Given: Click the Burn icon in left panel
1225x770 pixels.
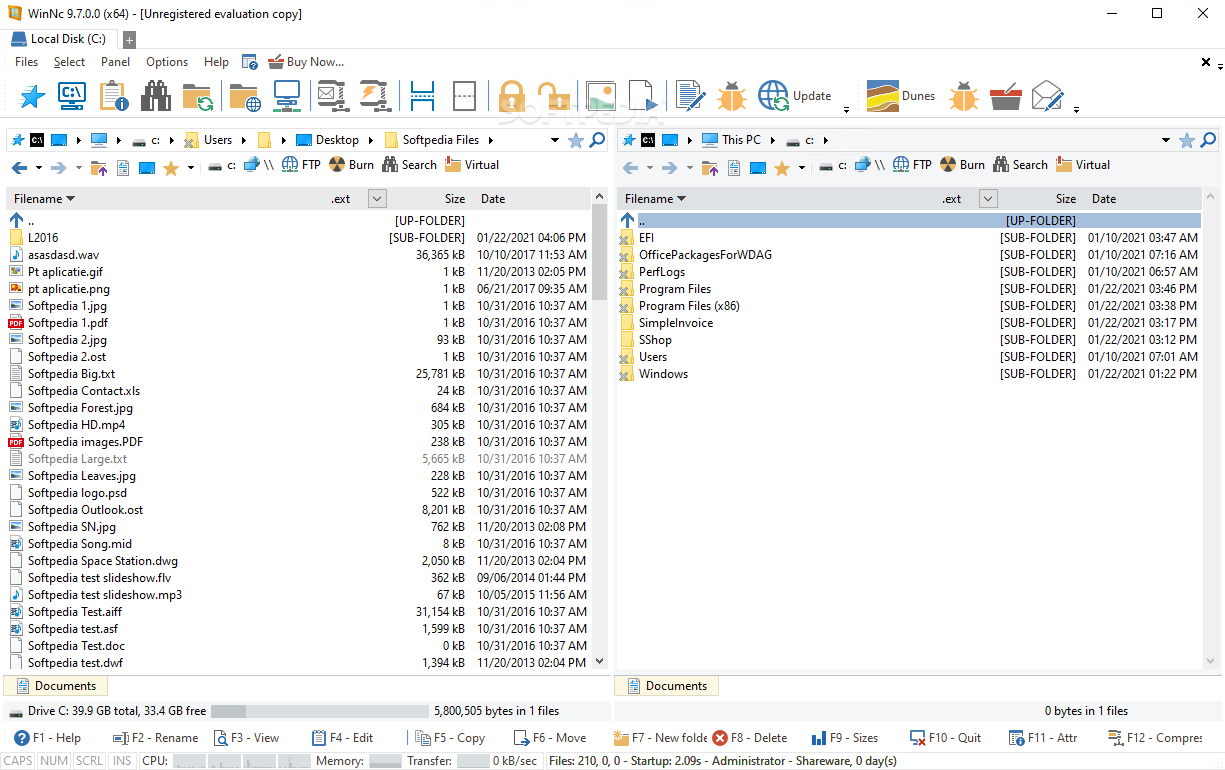Looking at the screenshot, I should coord(351,165).
